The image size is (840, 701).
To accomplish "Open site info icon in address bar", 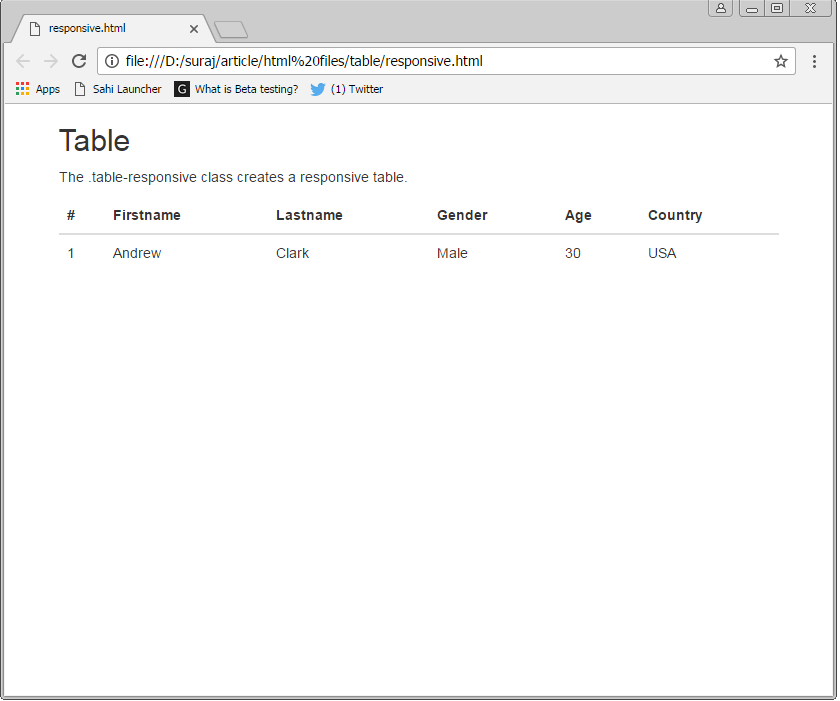I will click(x=112, y=61).
